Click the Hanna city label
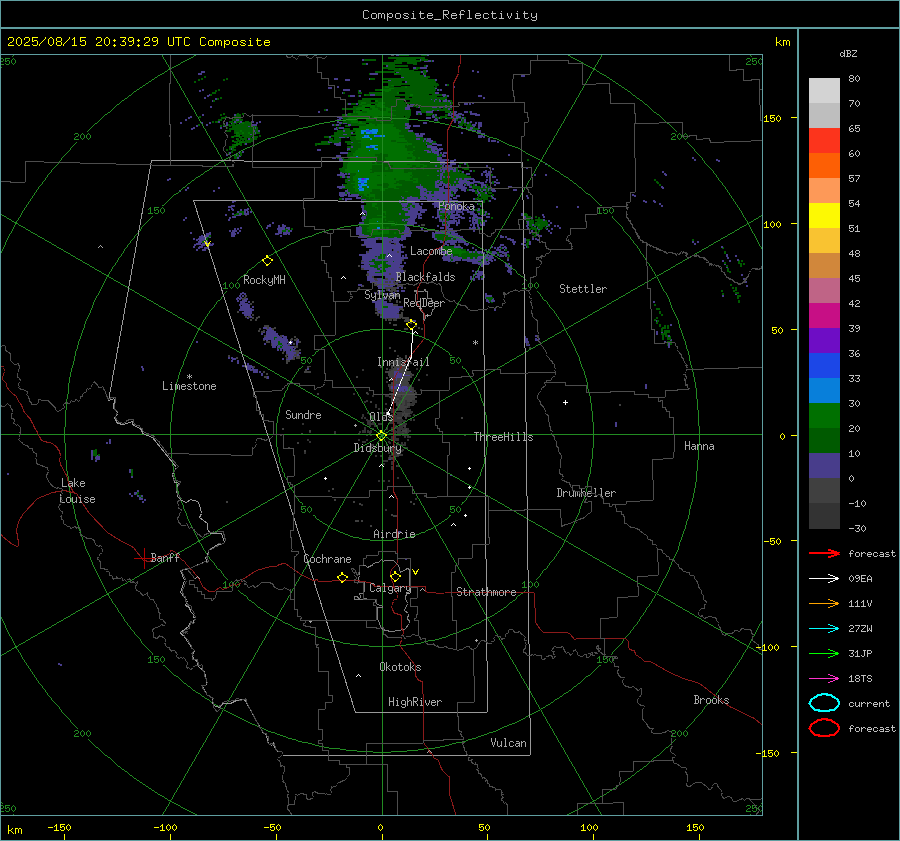Screen dimensions: 900x841 click(699, 446)
